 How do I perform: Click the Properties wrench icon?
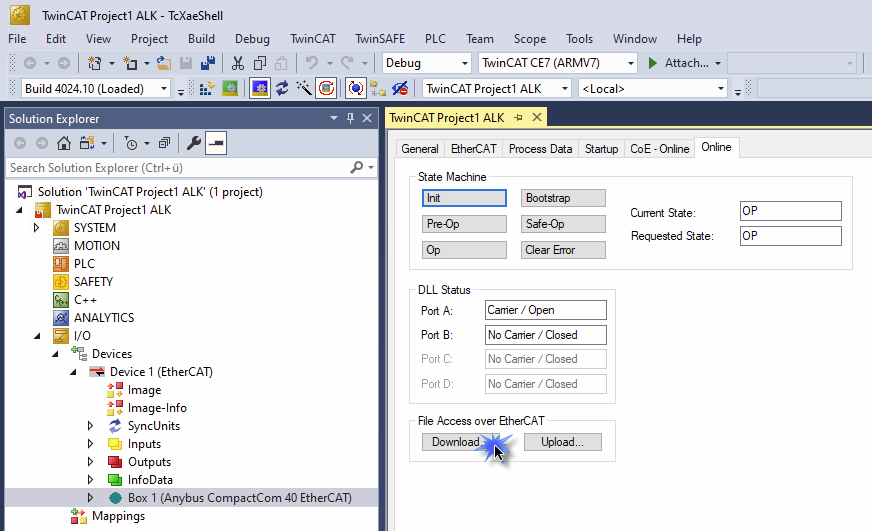pyautogui.click(x=194, y=143)
